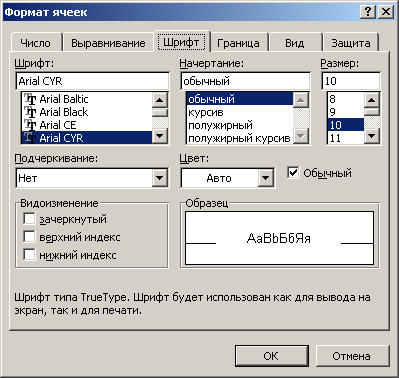Pick font size 11
This screenshot has height=378, width=399.
coord(346,138)
